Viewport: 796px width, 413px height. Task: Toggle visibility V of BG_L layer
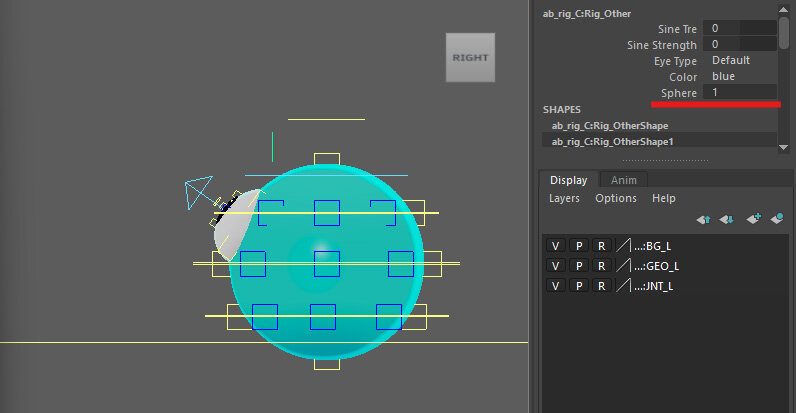(x=556, y=245)
